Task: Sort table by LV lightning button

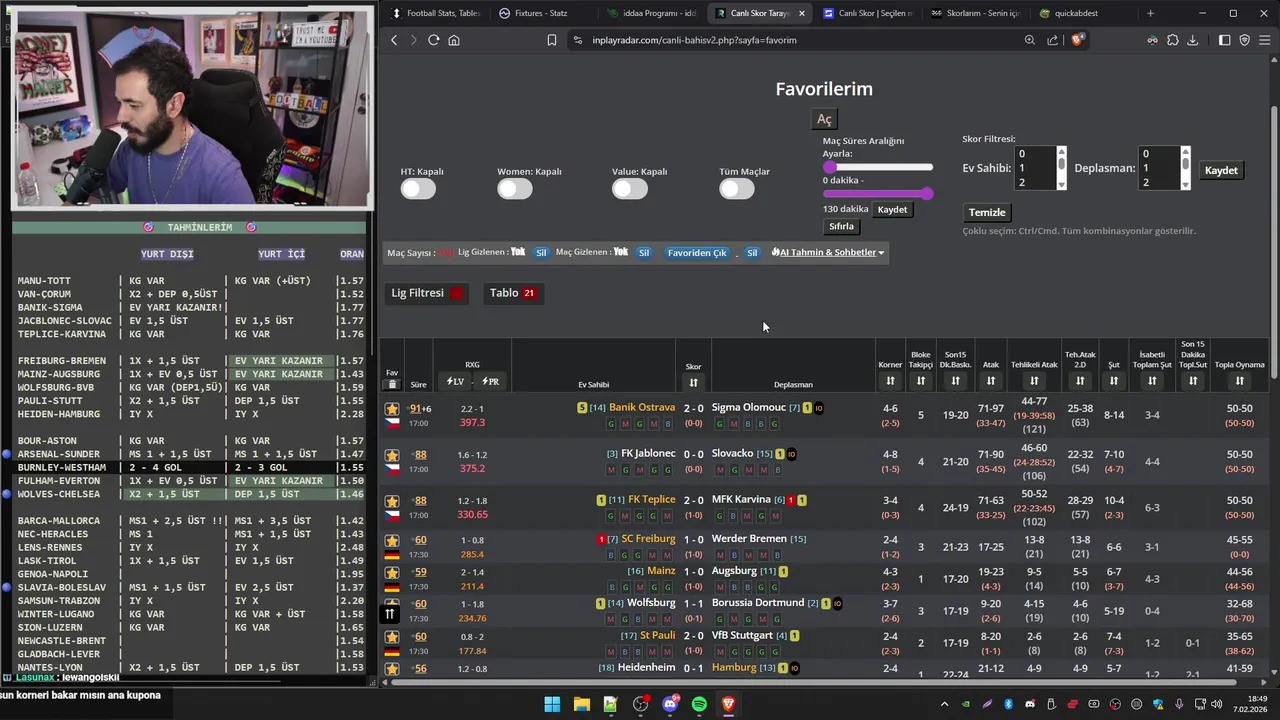Action: click(455, 381)
